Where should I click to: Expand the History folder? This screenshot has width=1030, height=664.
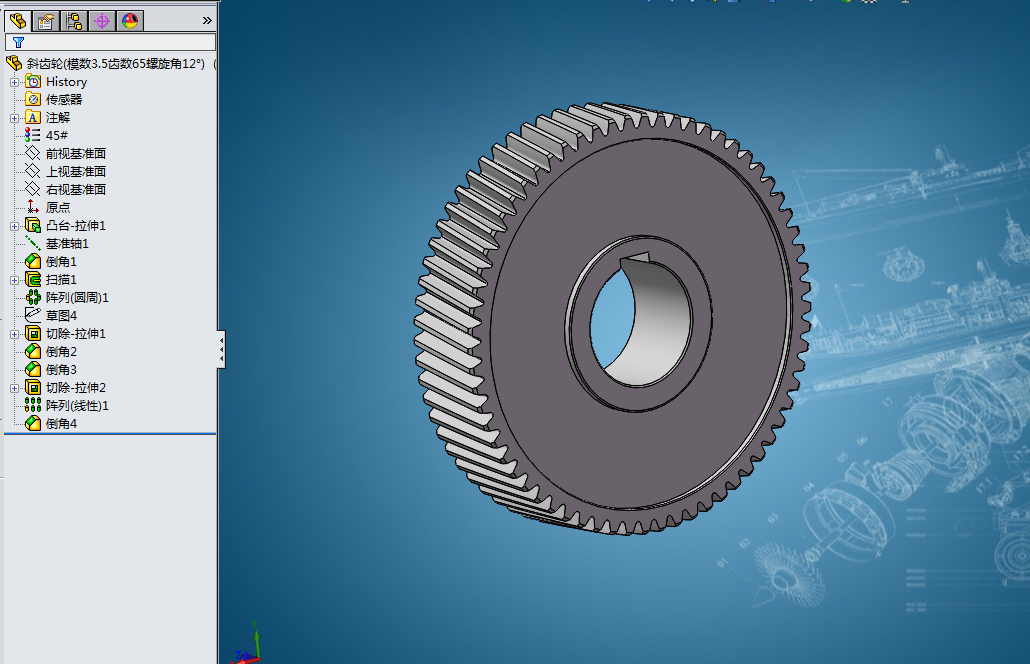click(14, 82)
